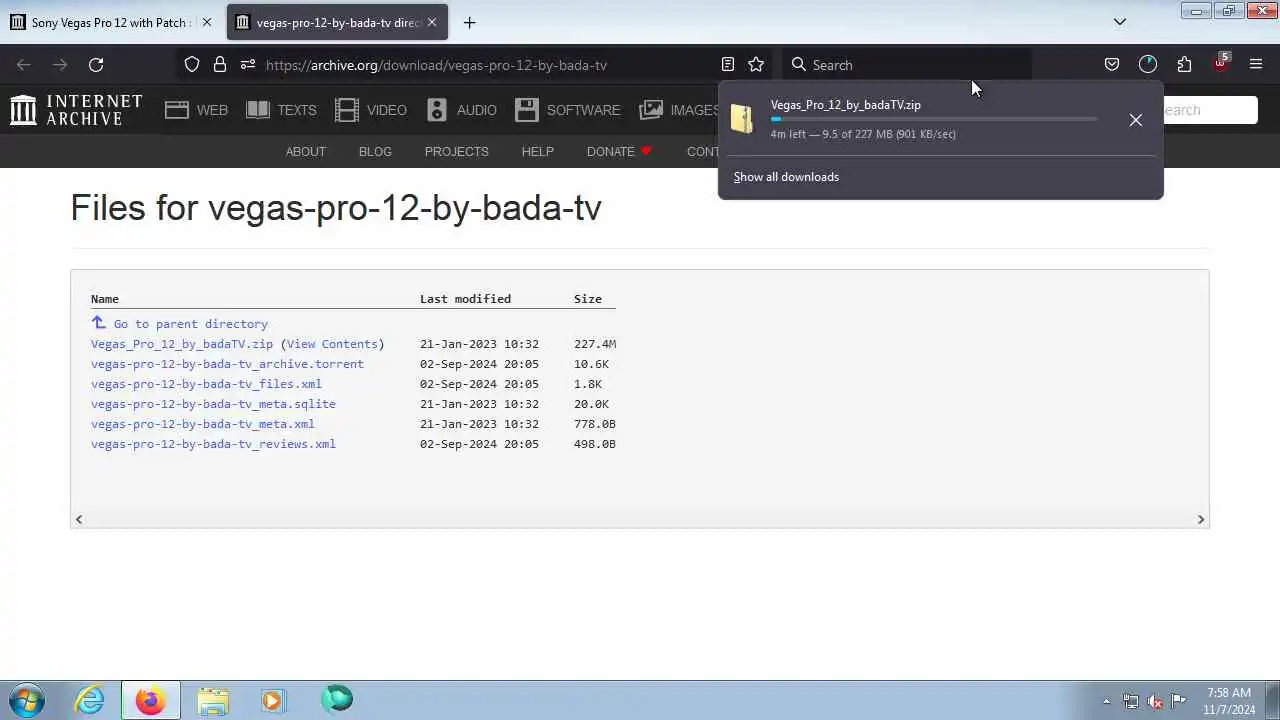Viewport: 1280px width, 720px height.
Task: Toggle Reader View icon in address bar
Action: [x=728, y=64]
